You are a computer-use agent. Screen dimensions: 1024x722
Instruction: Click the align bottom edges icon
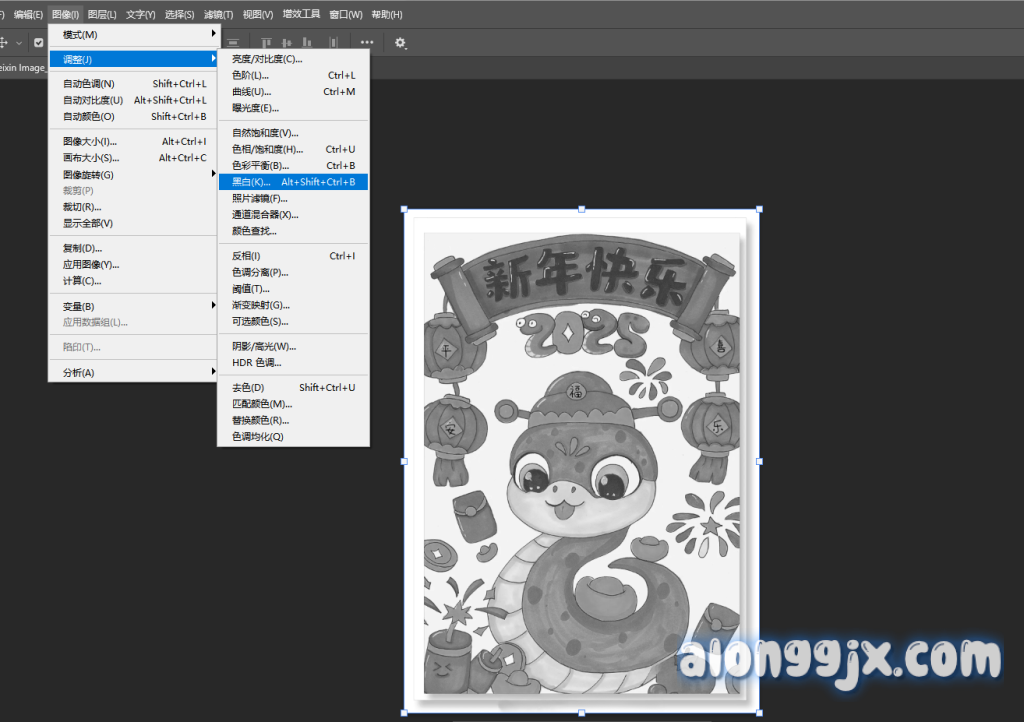307,43
